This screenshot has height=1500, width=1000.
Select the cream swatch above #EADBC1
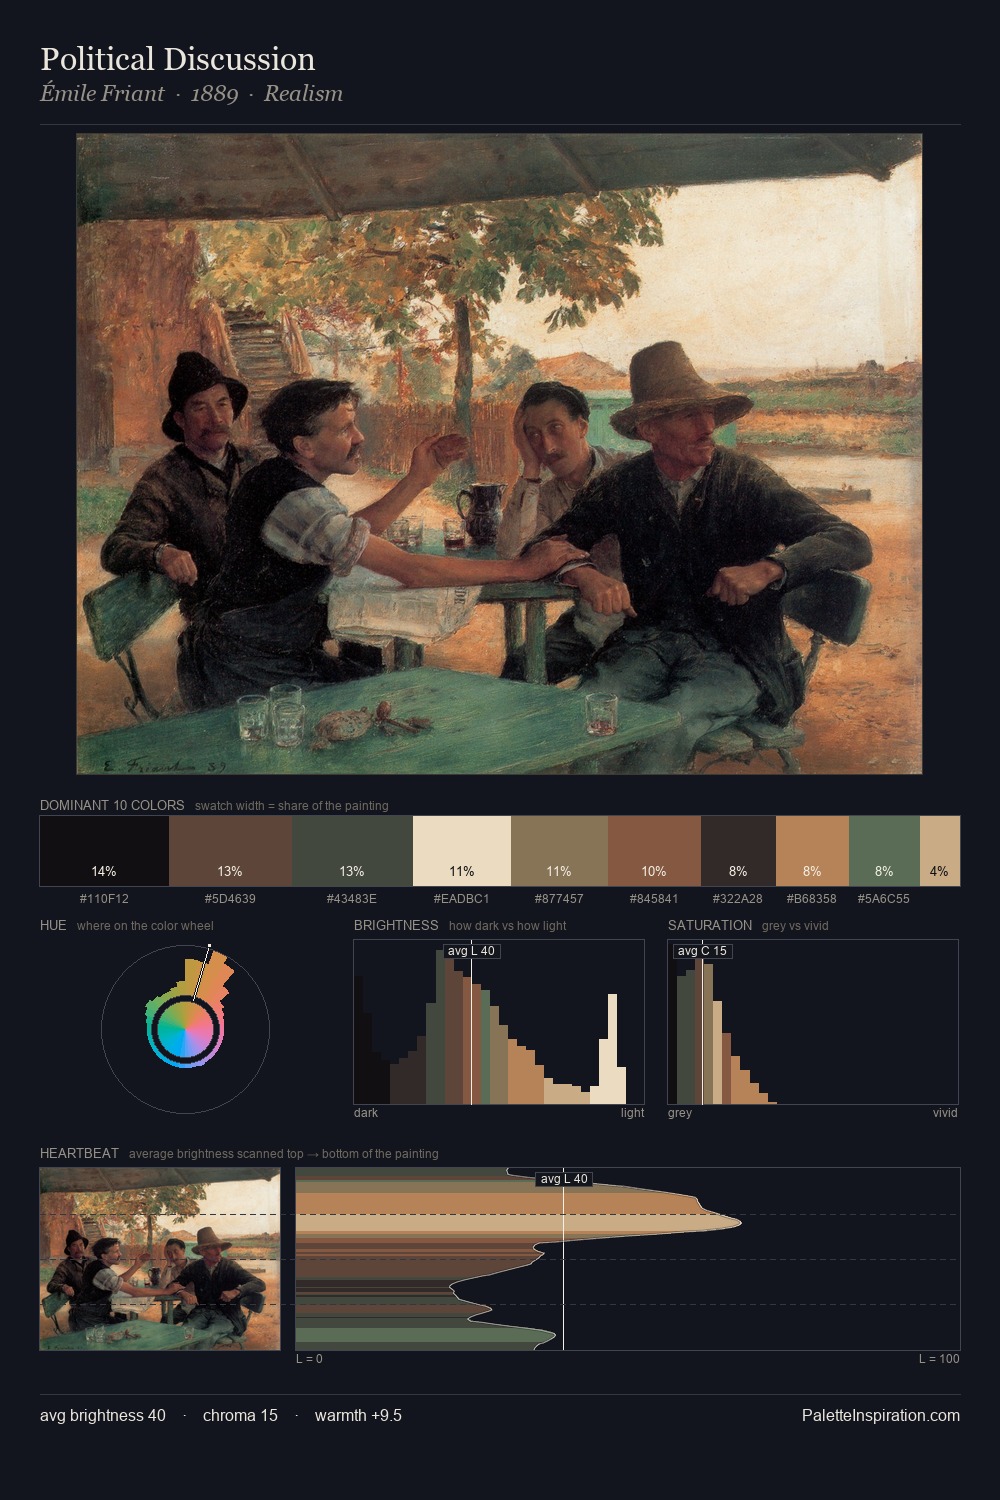pyautogui.click(x=462, y=851)
